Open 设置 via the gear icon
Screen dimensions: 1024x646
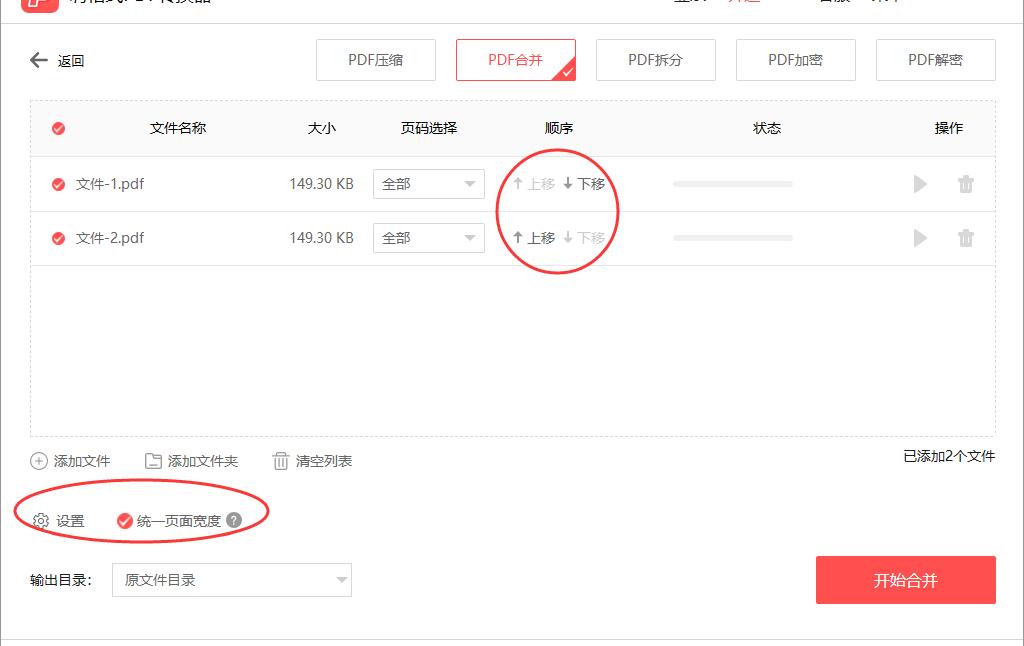pyautogui.click(x=40, y=521)
